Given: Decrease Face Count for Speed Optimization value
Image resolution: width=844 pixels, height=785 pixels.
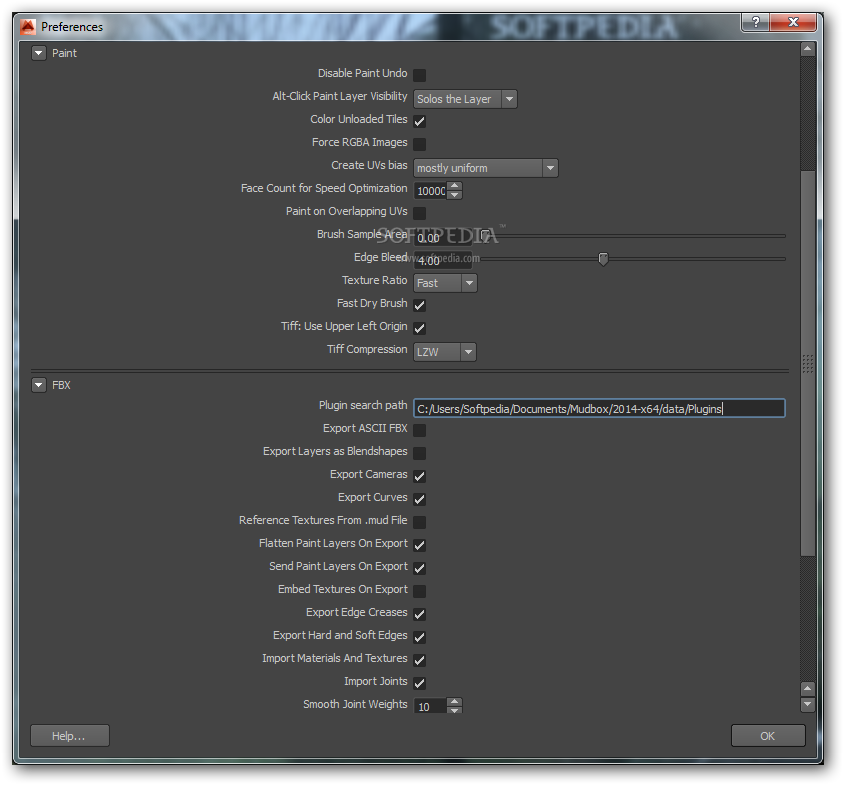Looking at the screenshot, I should coord(455,195).
